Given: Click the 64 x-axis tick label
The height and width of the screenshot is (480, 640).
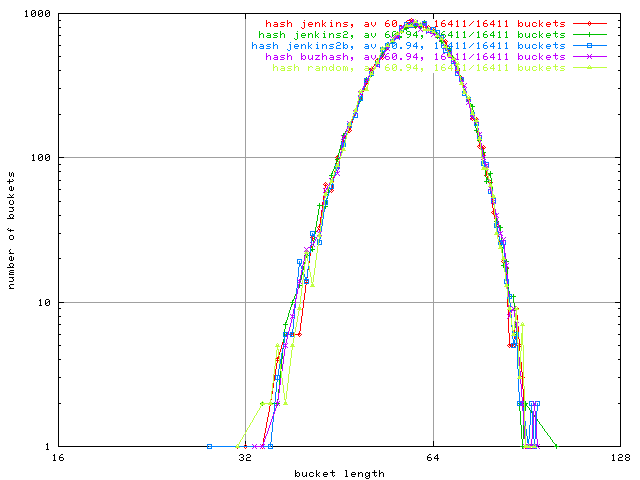Looking at the screenshot, I should [x=433, y=459].
